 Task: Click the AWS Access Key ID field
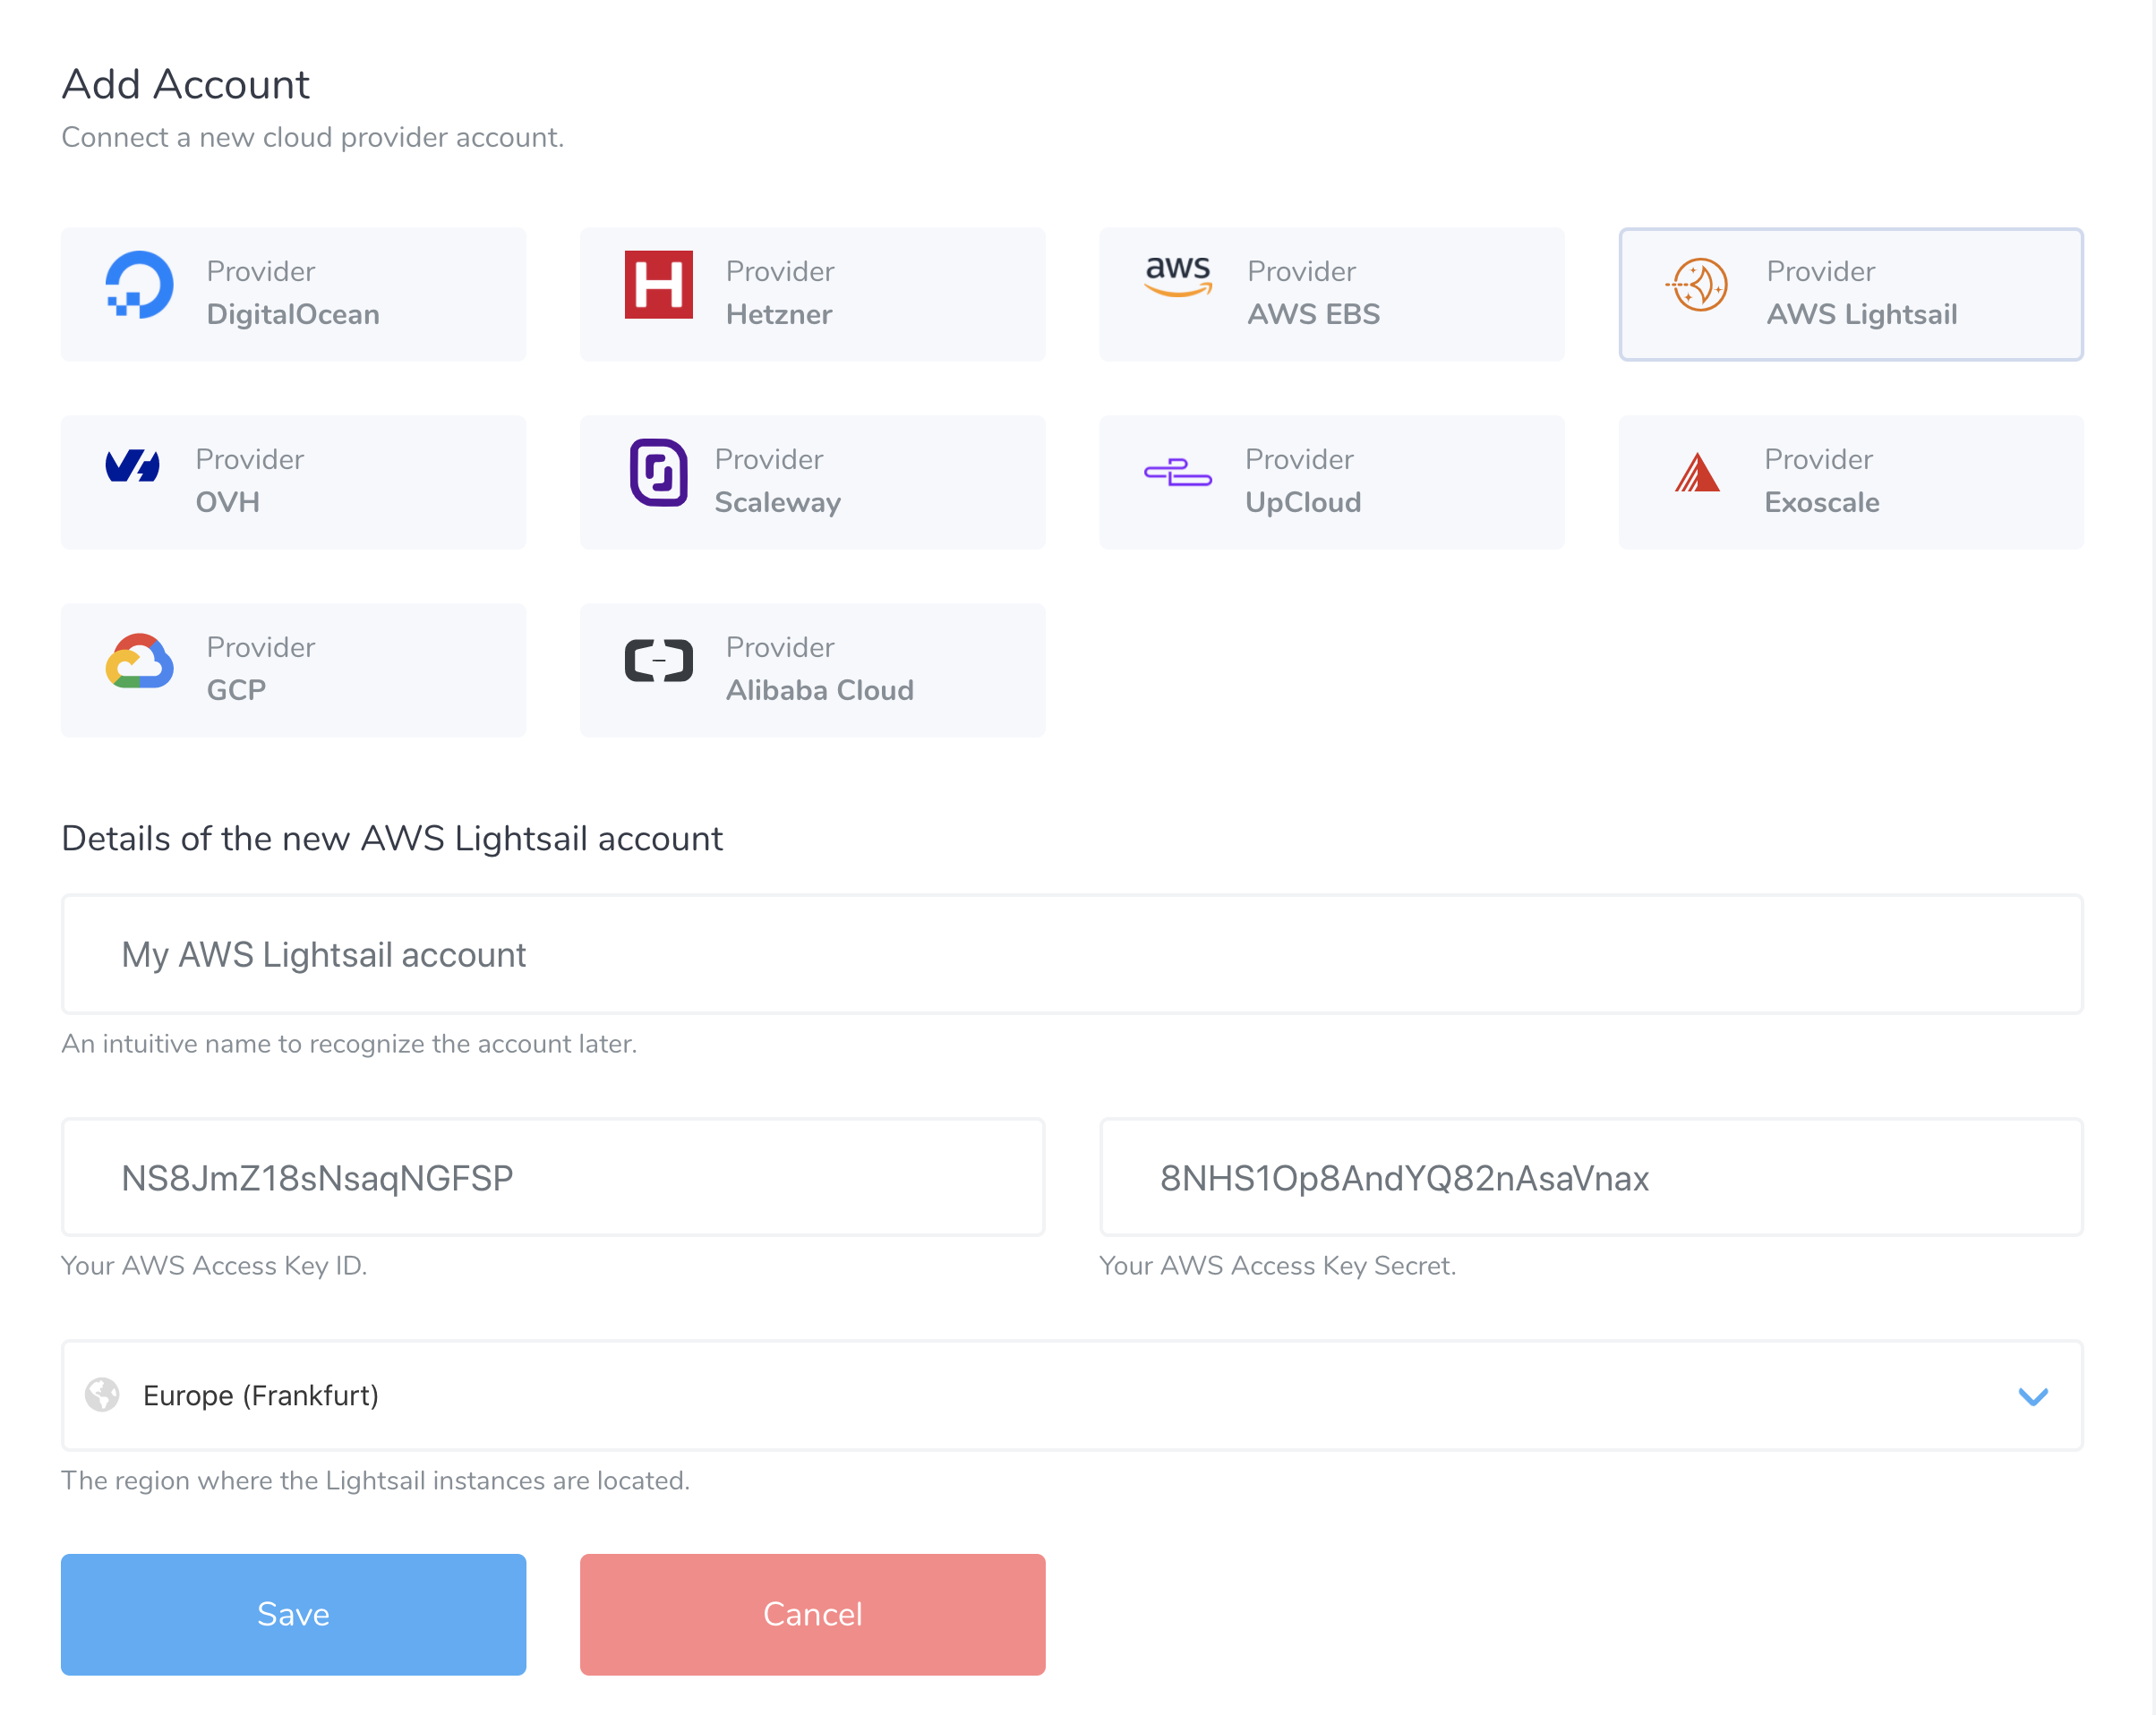coord(553,1178)
